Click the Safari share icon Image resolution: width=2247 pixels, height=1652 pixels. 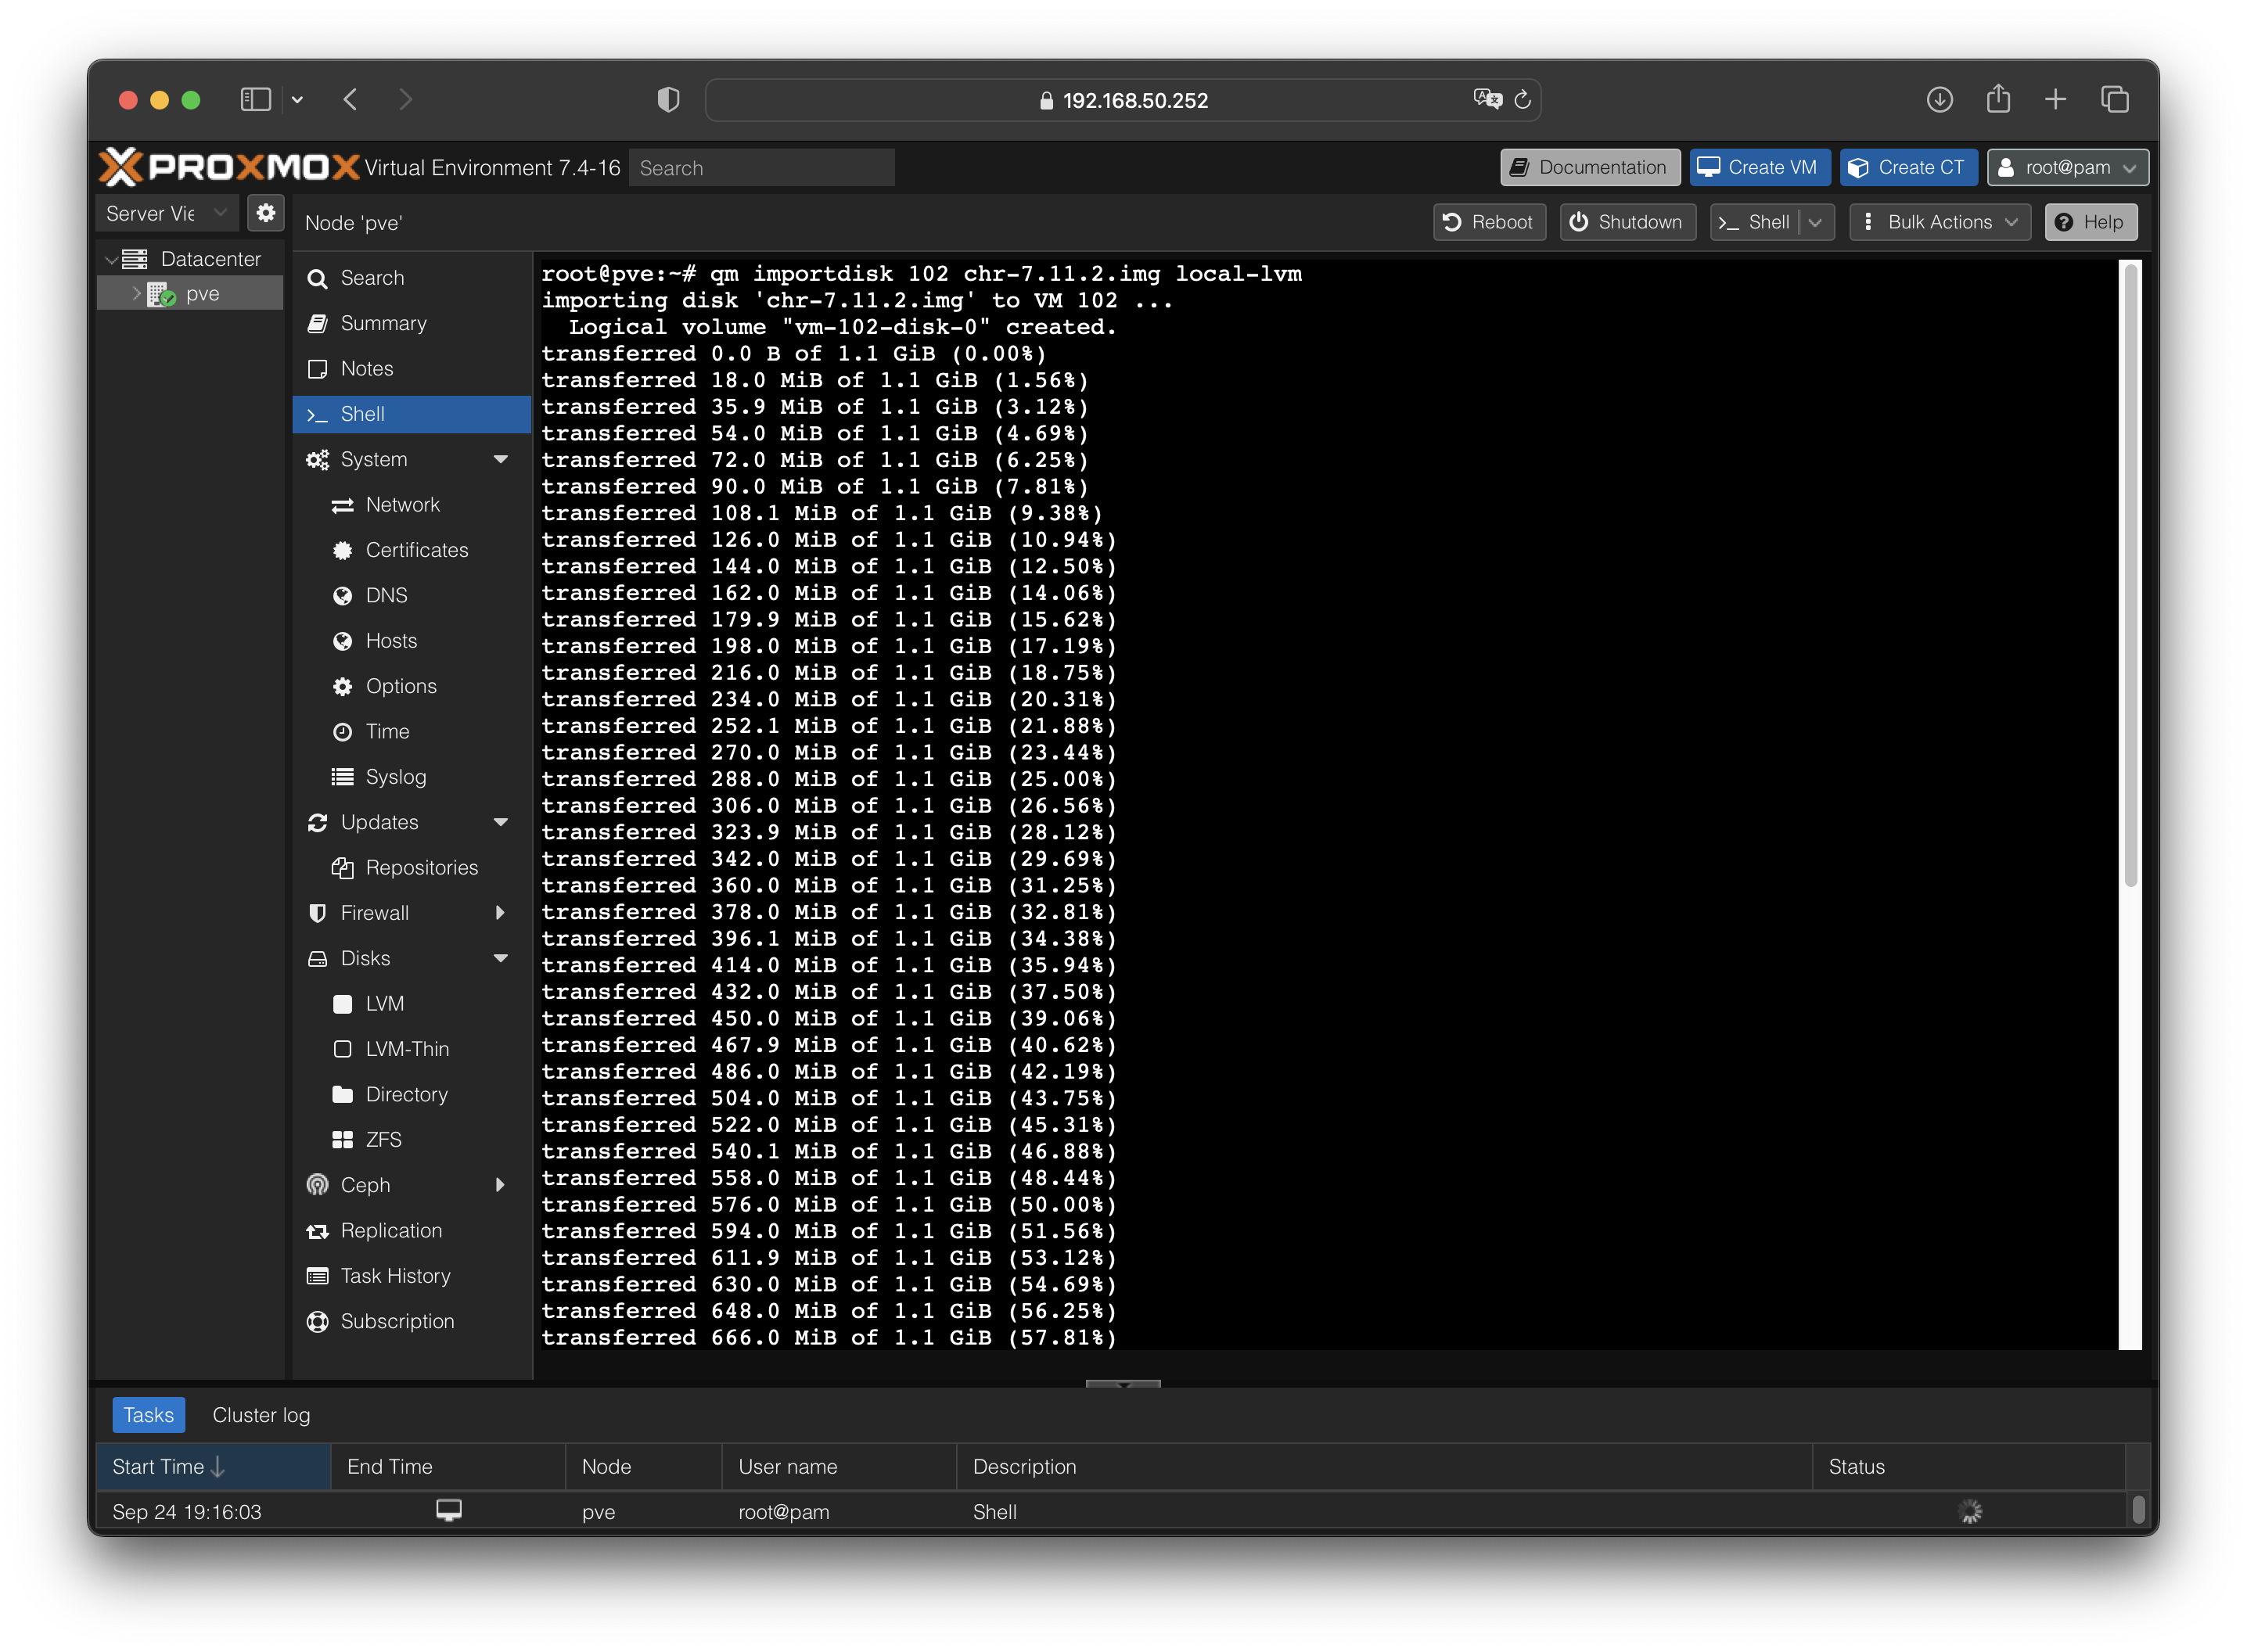1998,100
